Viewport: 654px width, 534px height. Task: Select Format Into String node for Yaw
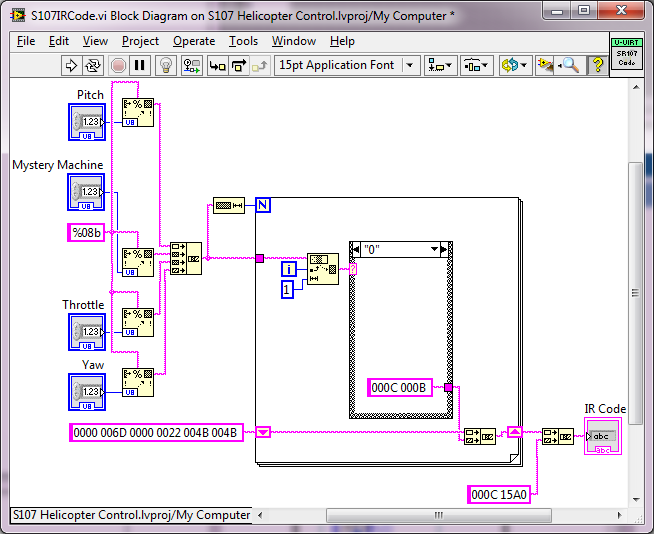point(138,383)
